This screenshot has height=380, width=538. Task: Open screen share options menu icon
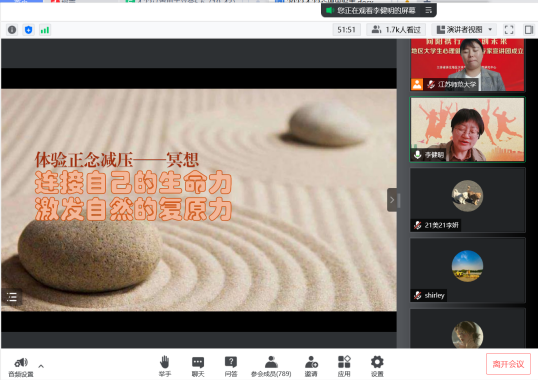(x=429, y=10)
